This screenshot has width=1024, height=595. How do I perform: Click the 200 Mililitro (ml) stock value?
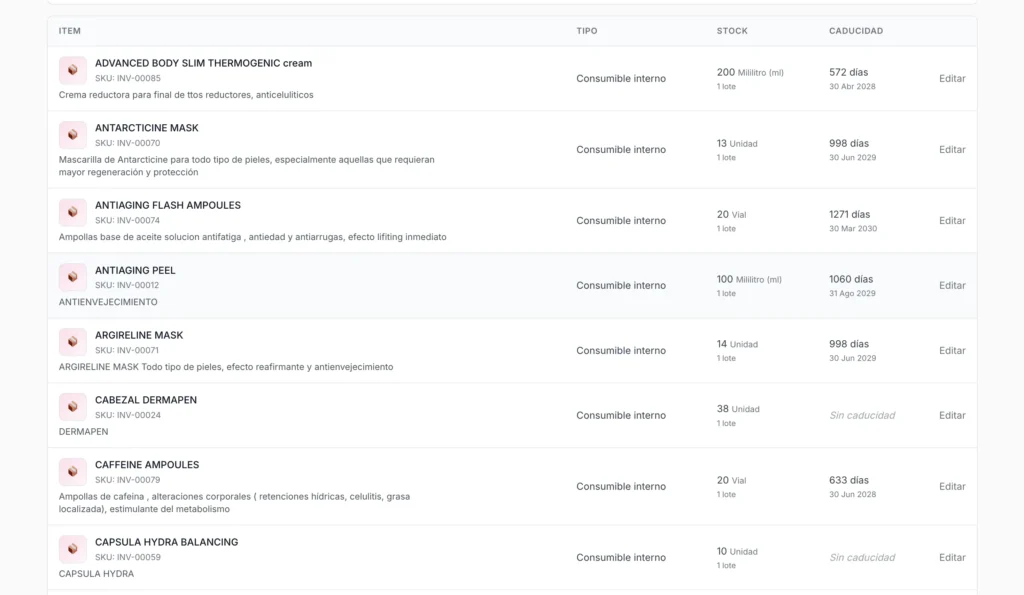750,72
